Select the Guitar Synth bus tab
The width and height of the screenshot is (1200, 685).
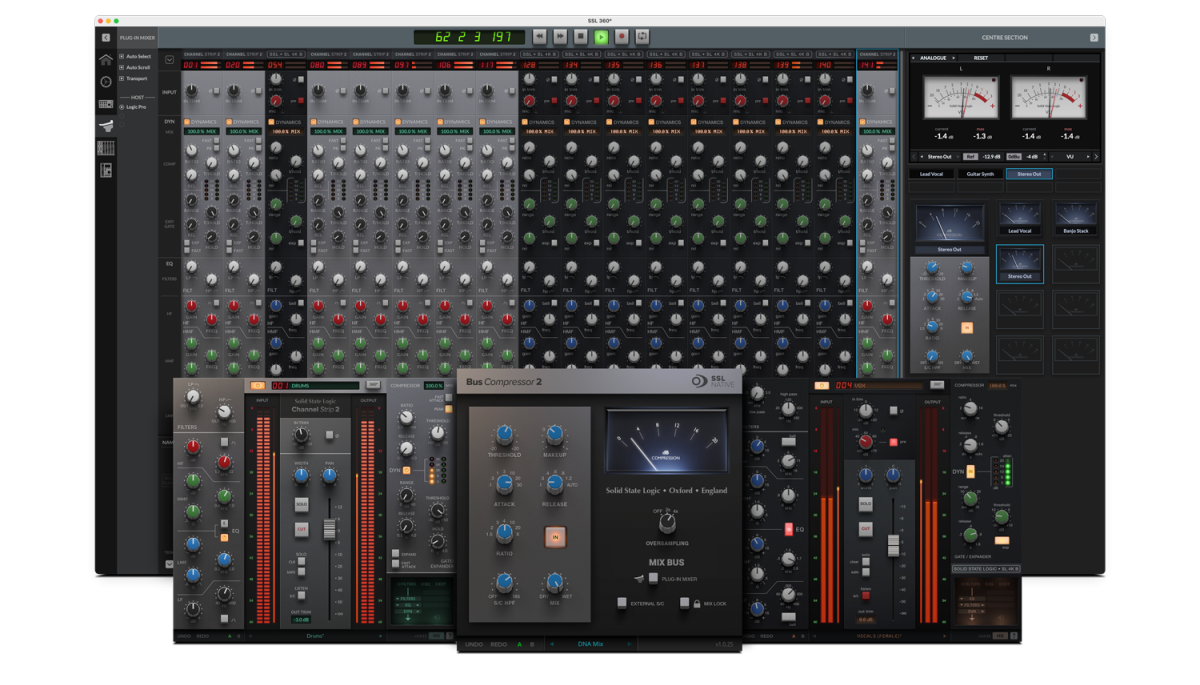(x=980, y=174)
